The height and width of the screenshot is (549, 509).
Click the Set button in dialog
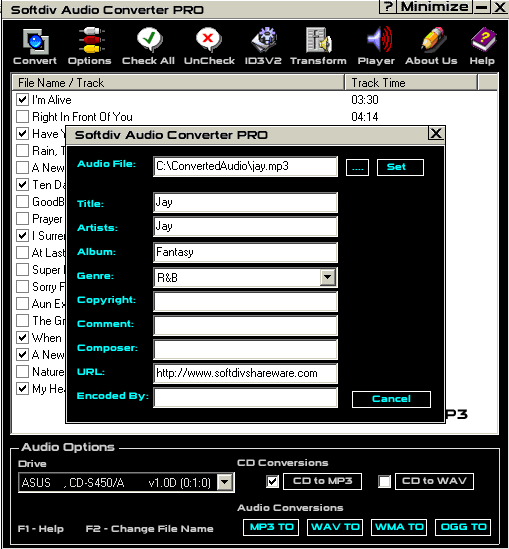pos(400,167)
